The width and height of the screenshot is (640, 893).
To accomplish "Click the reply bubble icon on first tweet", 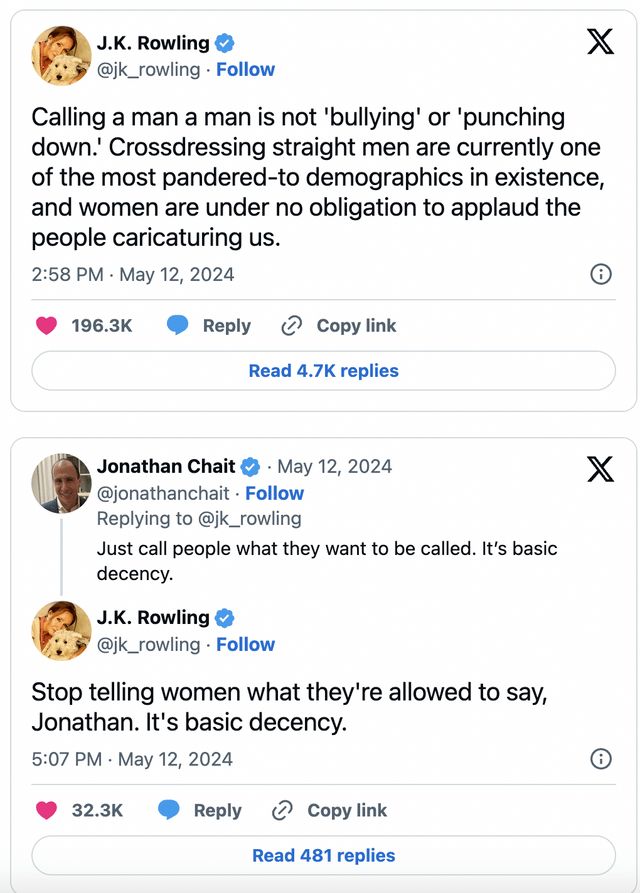I will click(178, 325).
